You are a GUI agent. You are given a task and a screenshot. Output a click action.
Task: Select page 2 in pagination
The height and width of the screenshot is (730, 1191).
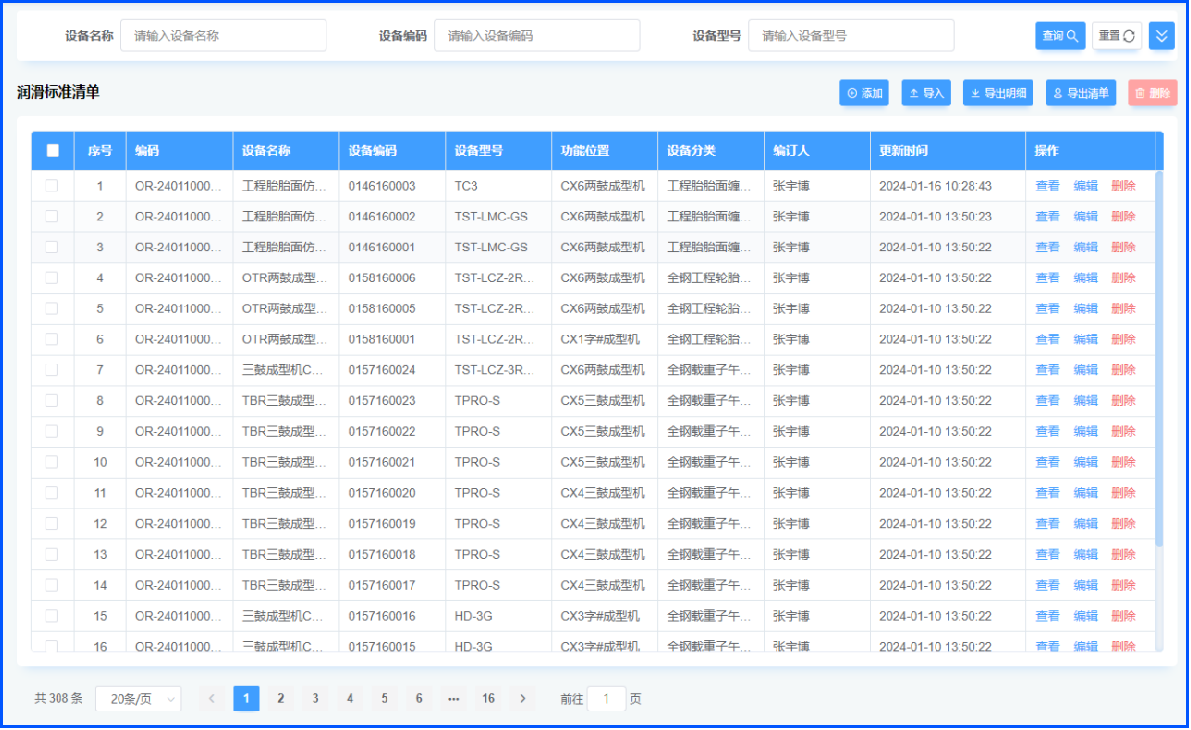281,699
